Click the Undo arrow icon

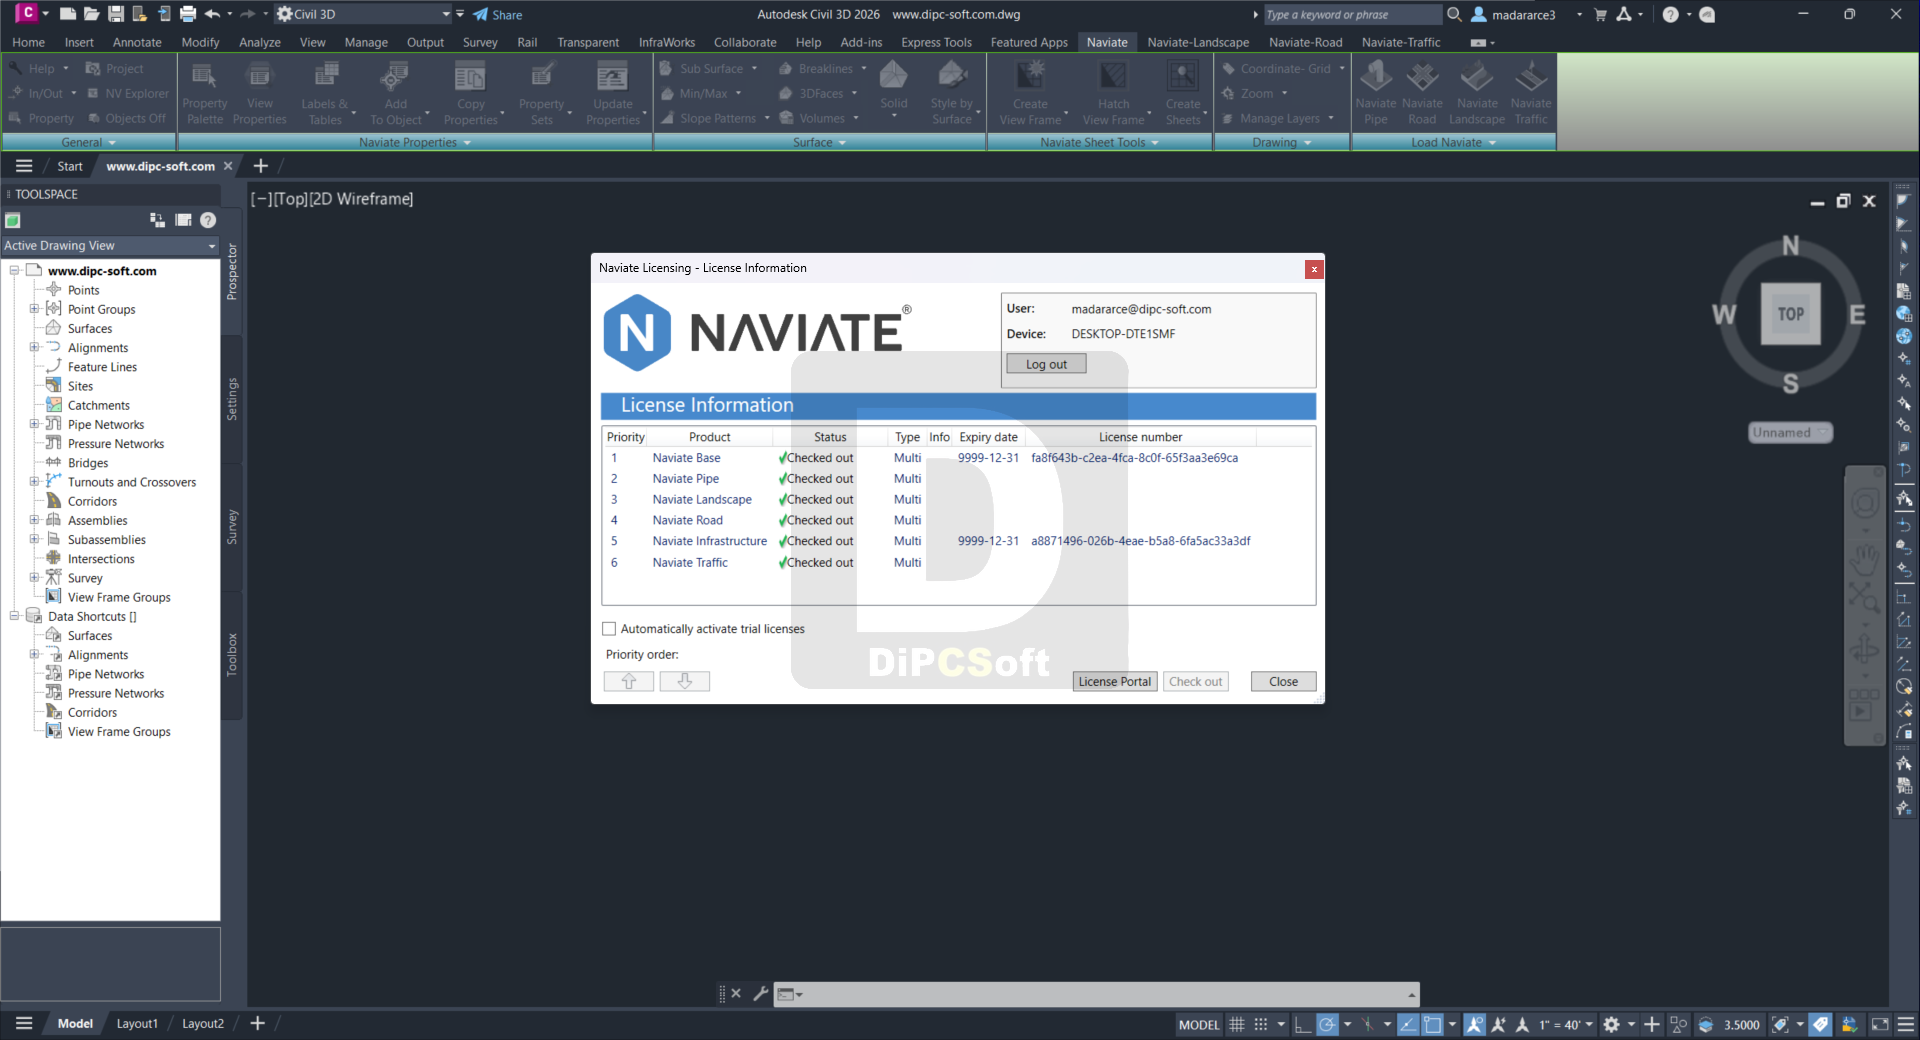(x=212, y=14)
